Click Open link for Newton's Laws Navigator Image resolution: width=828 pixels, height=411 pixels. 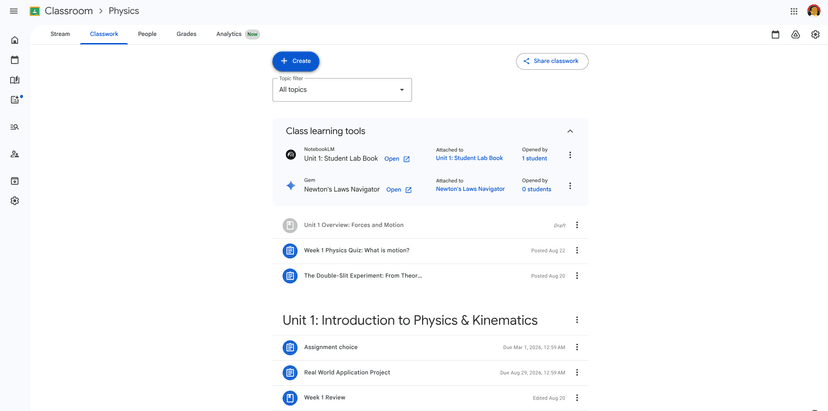[x=393, y=190]
